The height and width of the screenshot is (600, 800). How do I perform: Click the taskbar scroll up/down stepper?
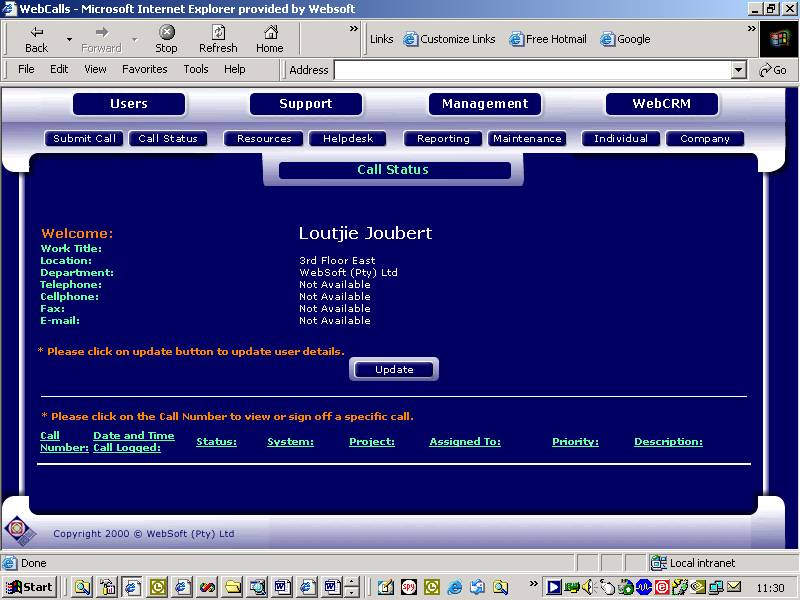(352, 588)
